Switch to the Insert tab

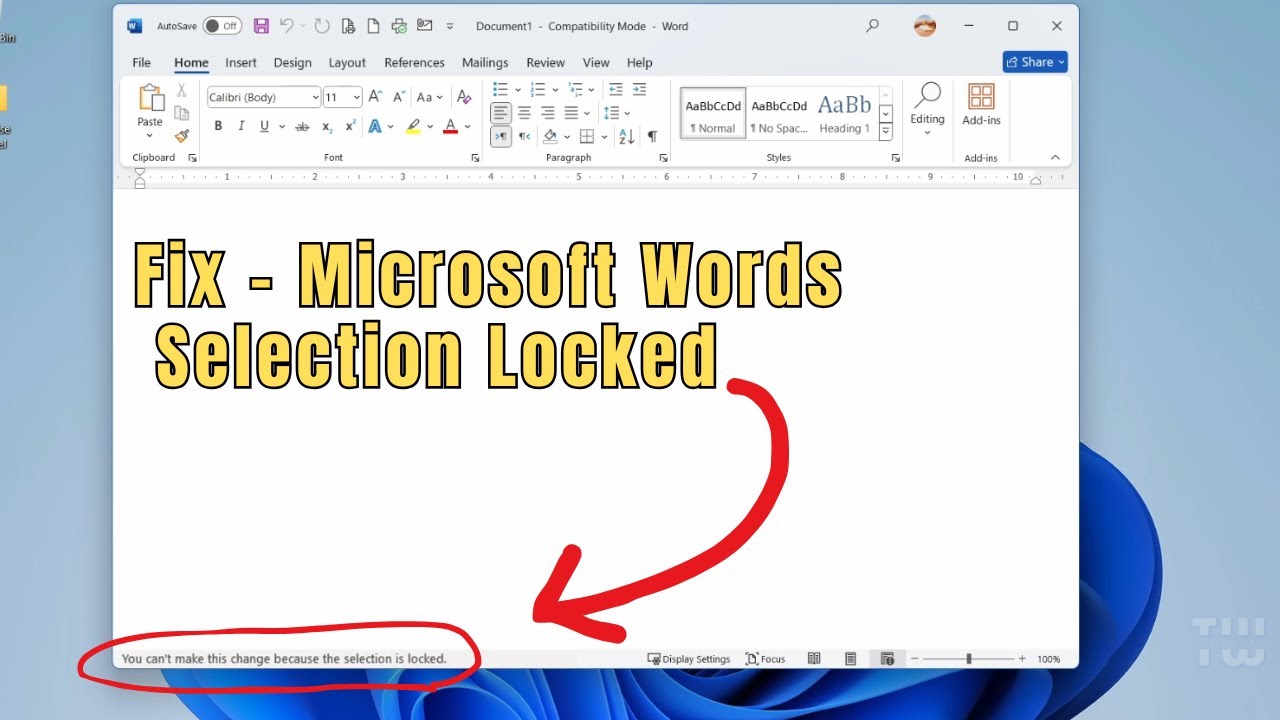pos(241,62)
